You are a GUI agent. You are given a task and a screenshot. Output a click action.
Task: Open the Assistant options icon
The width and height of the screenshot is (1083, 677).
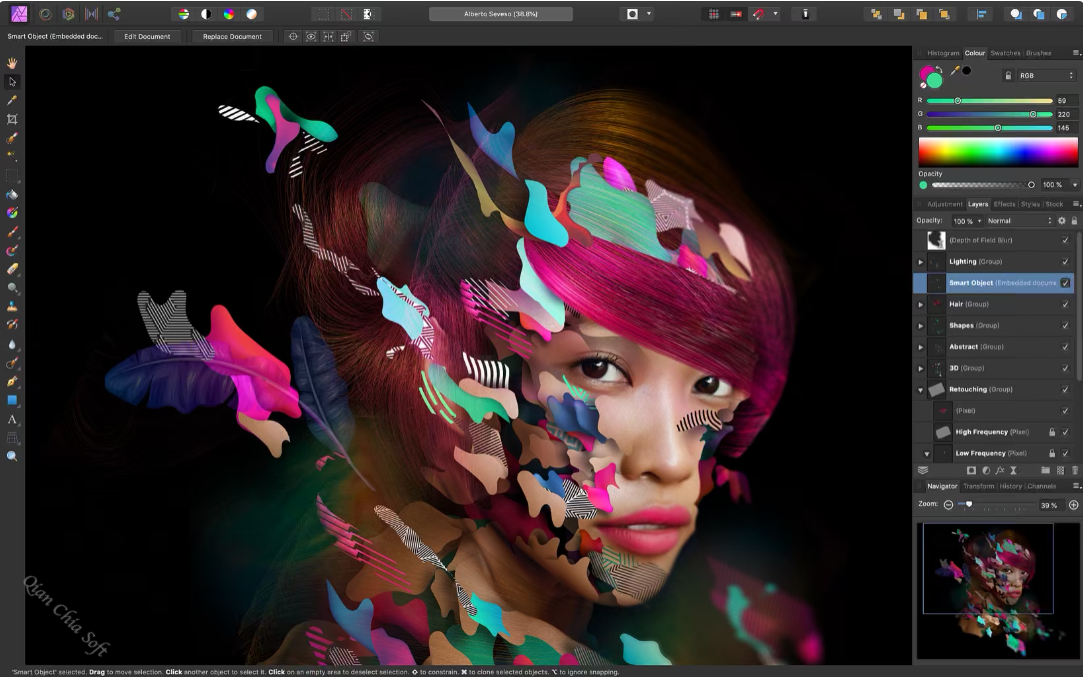click(805, 14)
